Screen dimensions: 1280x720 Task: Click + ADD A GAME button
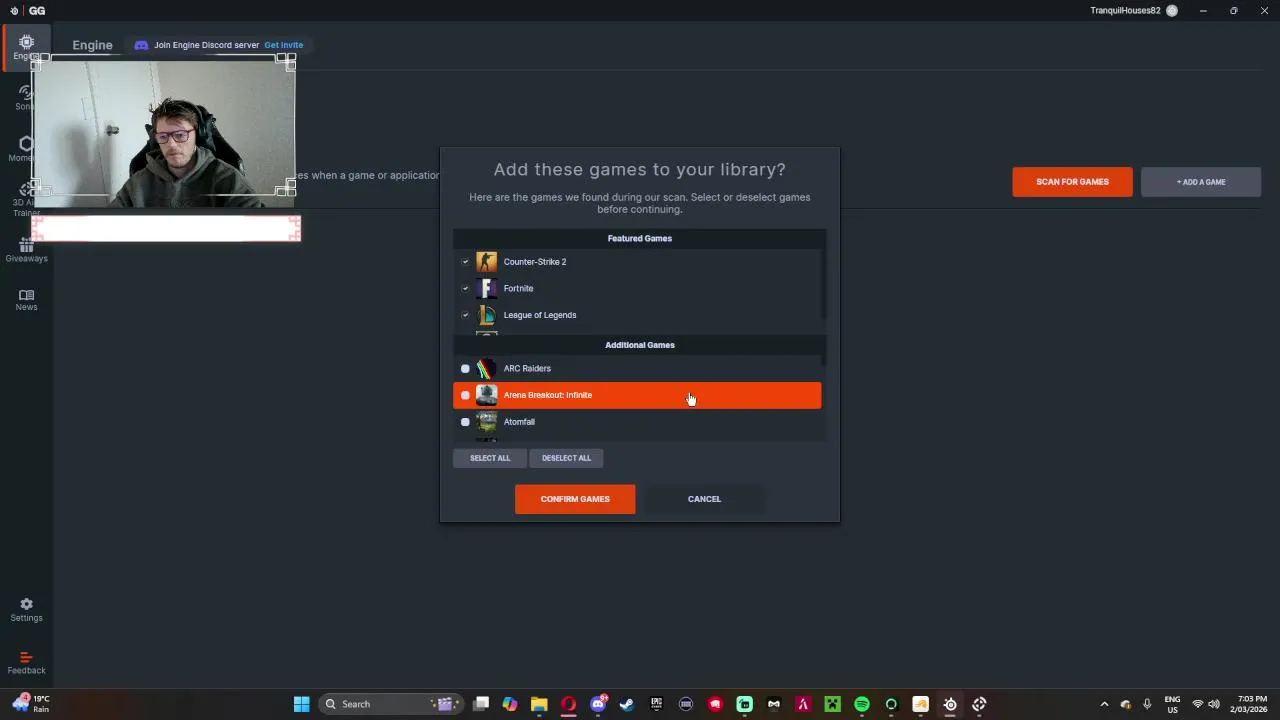click(x=1201, y=182)
